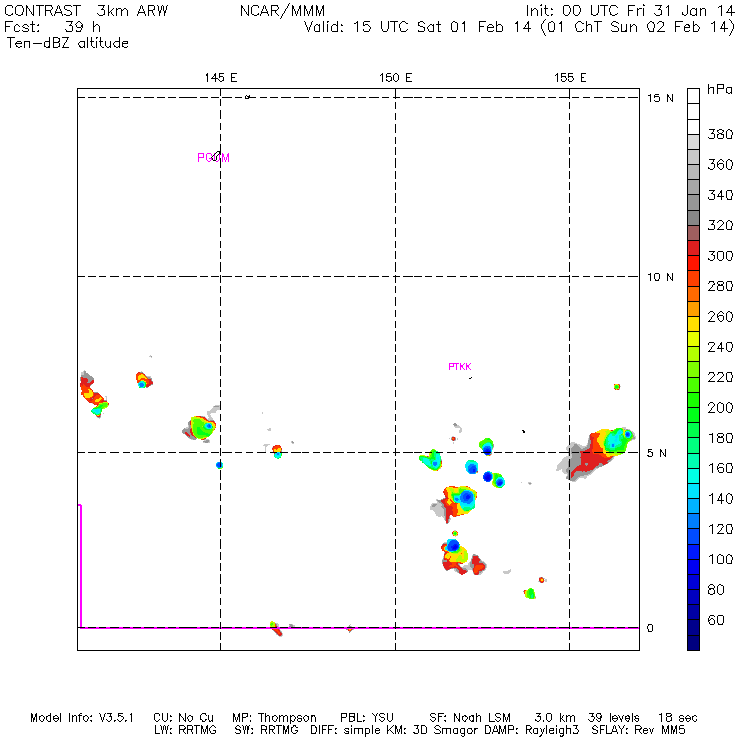740x740 pixels.
Task: Click the '18 sec' timestep text
Action: [678, 717]
